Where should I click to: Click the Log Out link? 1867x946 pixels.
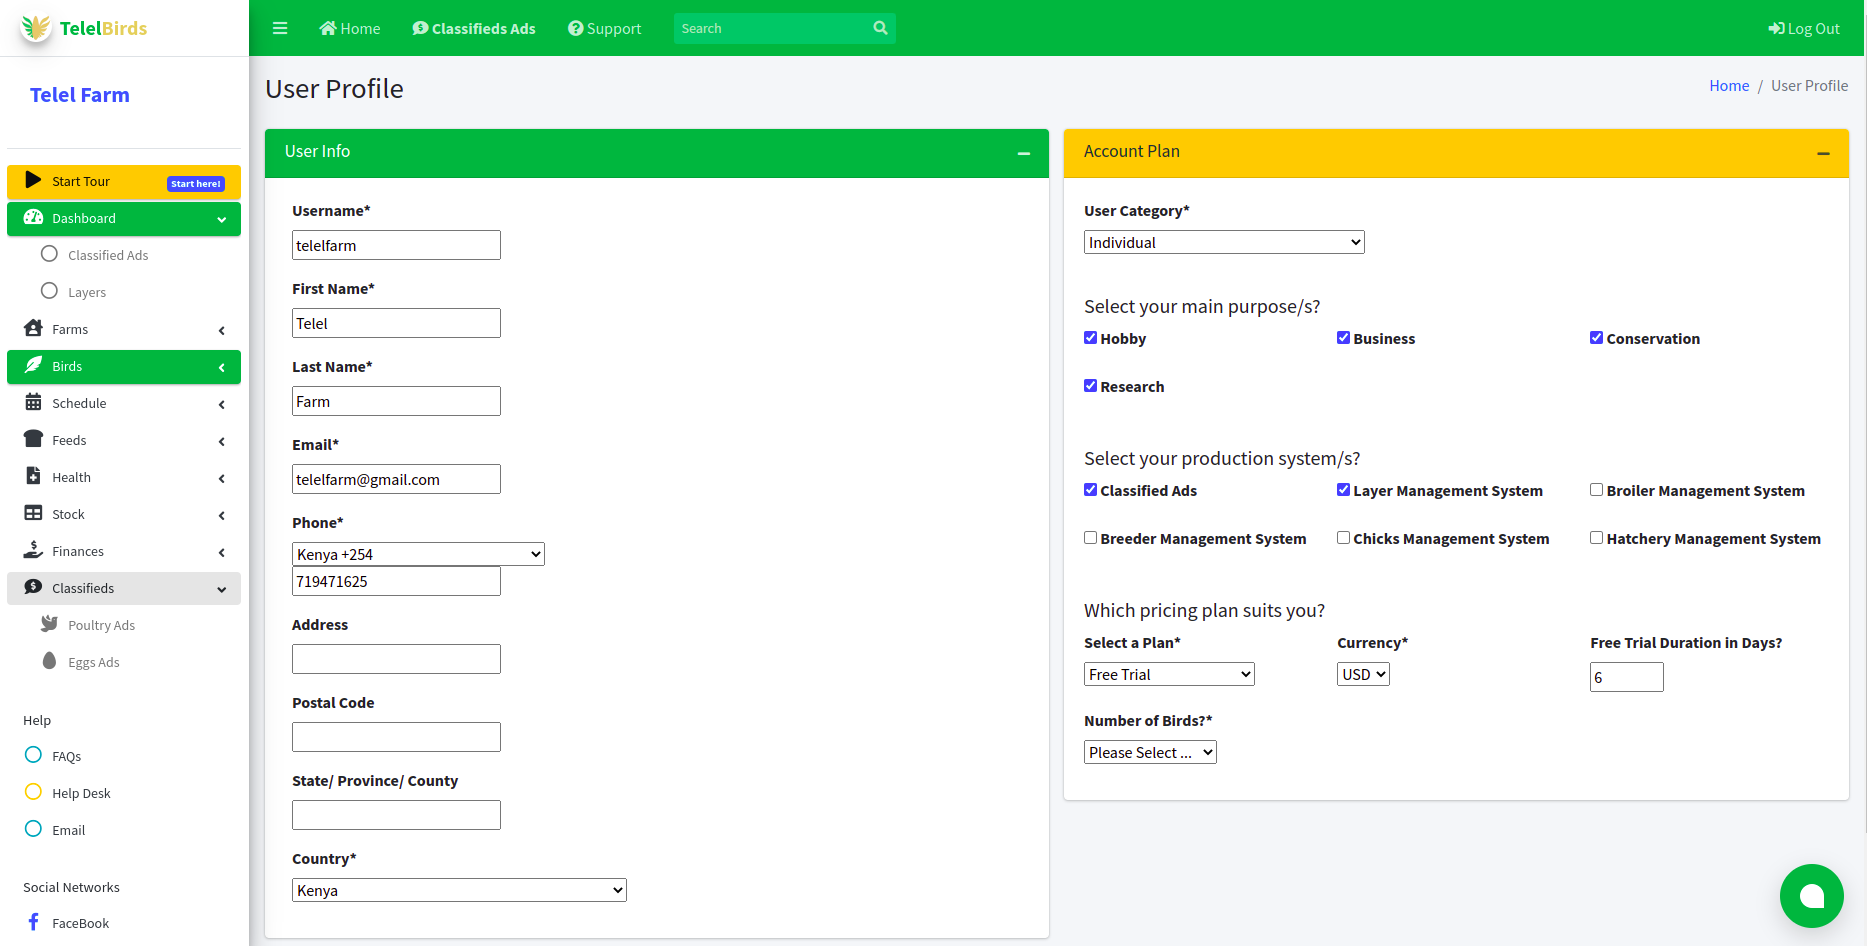(1804, 28)
